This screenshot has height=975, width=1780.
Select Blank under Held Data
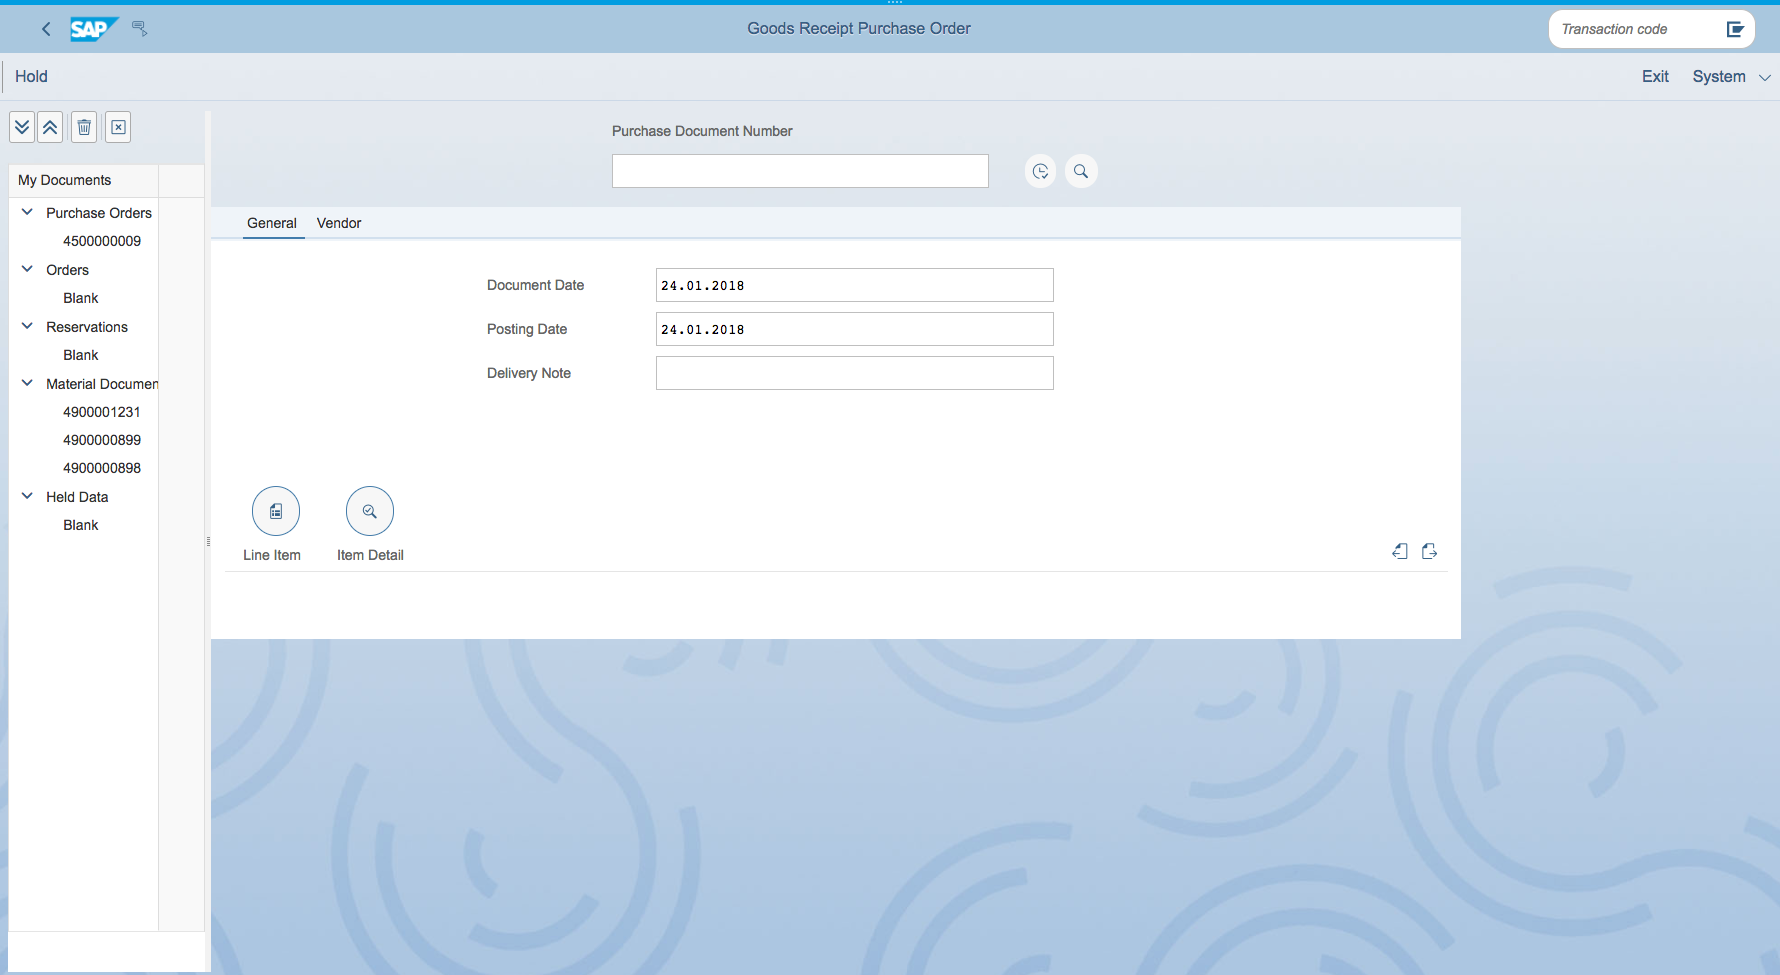tap(81, 525)
